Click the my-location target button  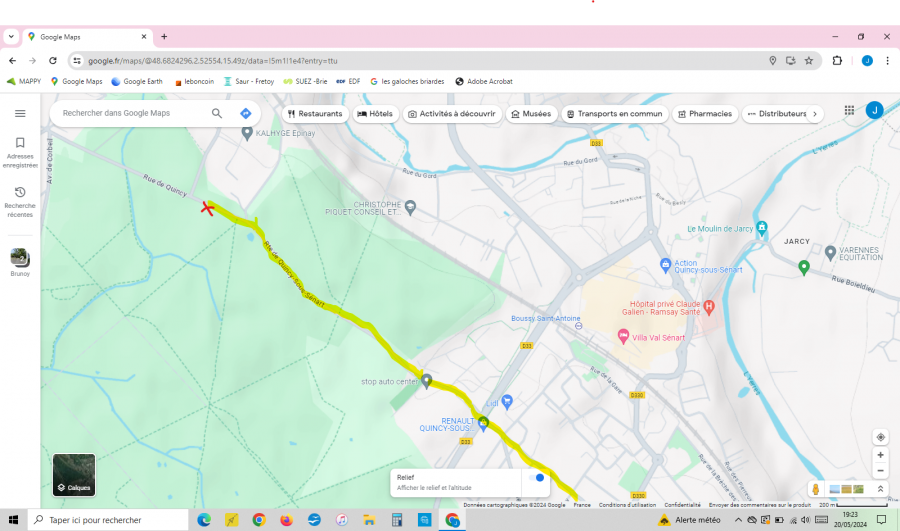pyautogui.click(x=880, y=437)
